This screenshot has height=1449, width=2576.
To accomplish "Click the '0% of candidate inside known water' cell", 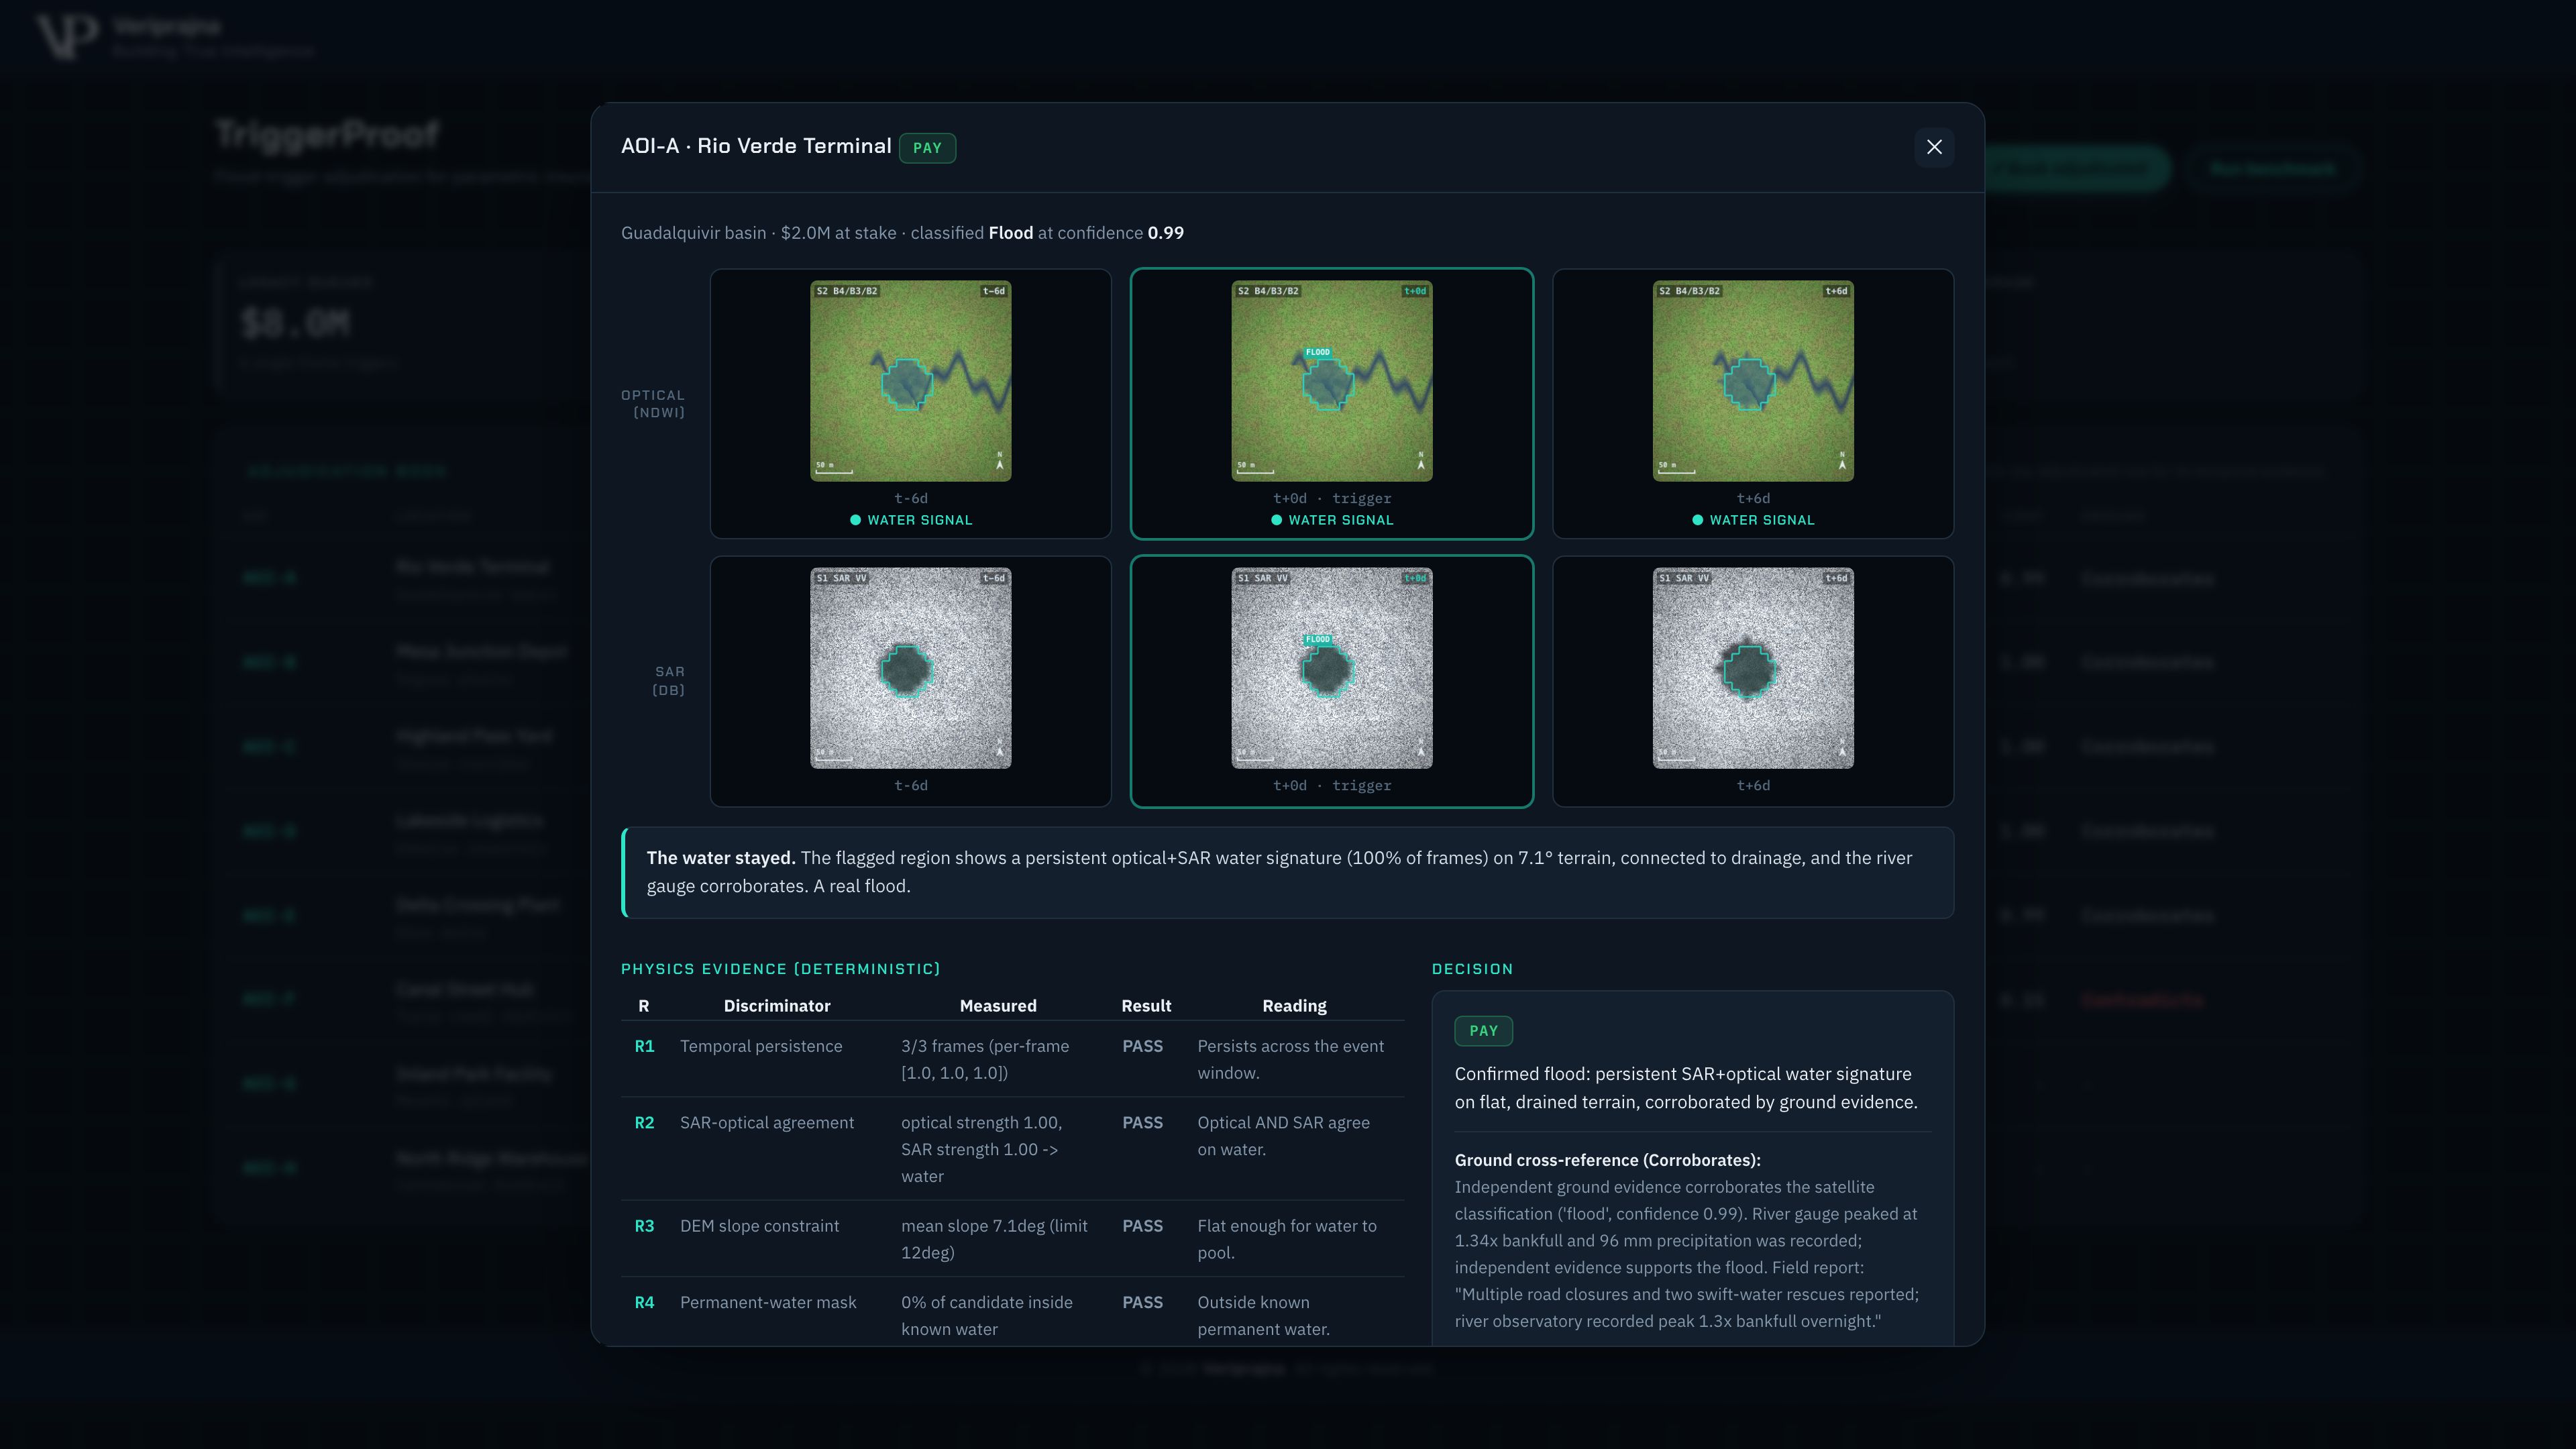I will [x=987, y=1316].
